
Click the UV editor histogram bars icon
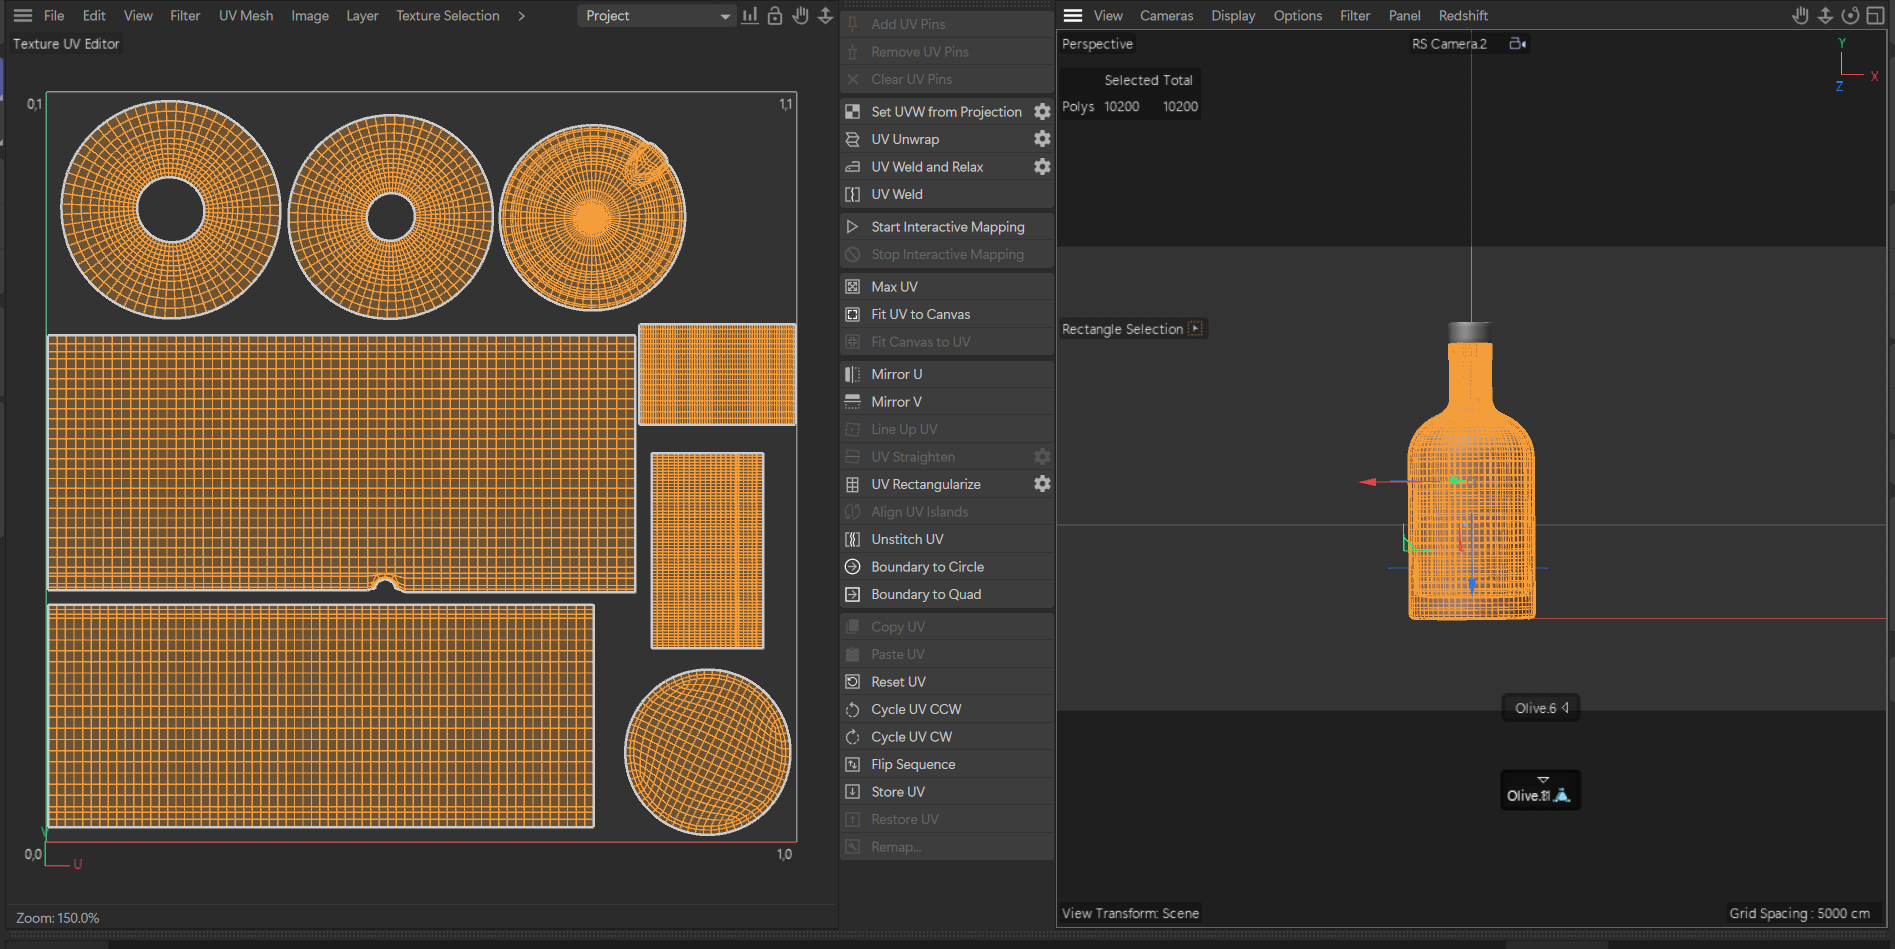click(x=750, y=16)
